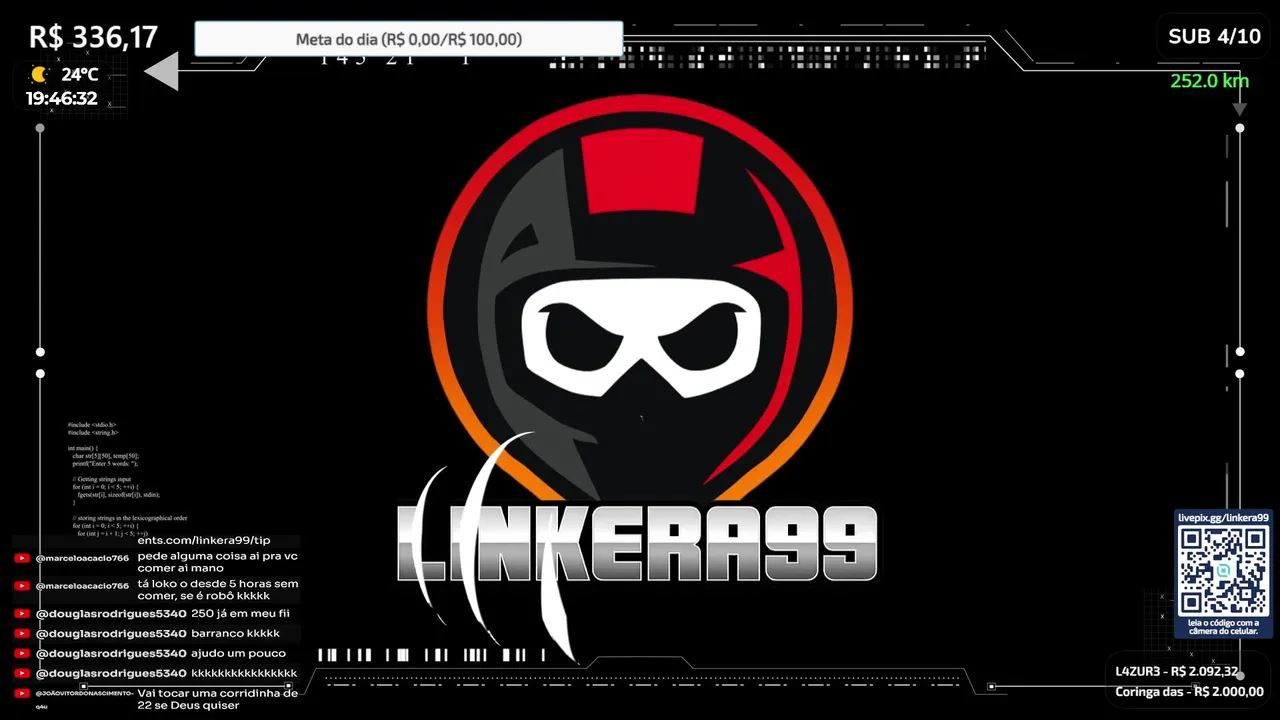The height and width of the screenshot is (720, 1280).
Task: Click the 24°C temperature reading
Action: (80, 74)
